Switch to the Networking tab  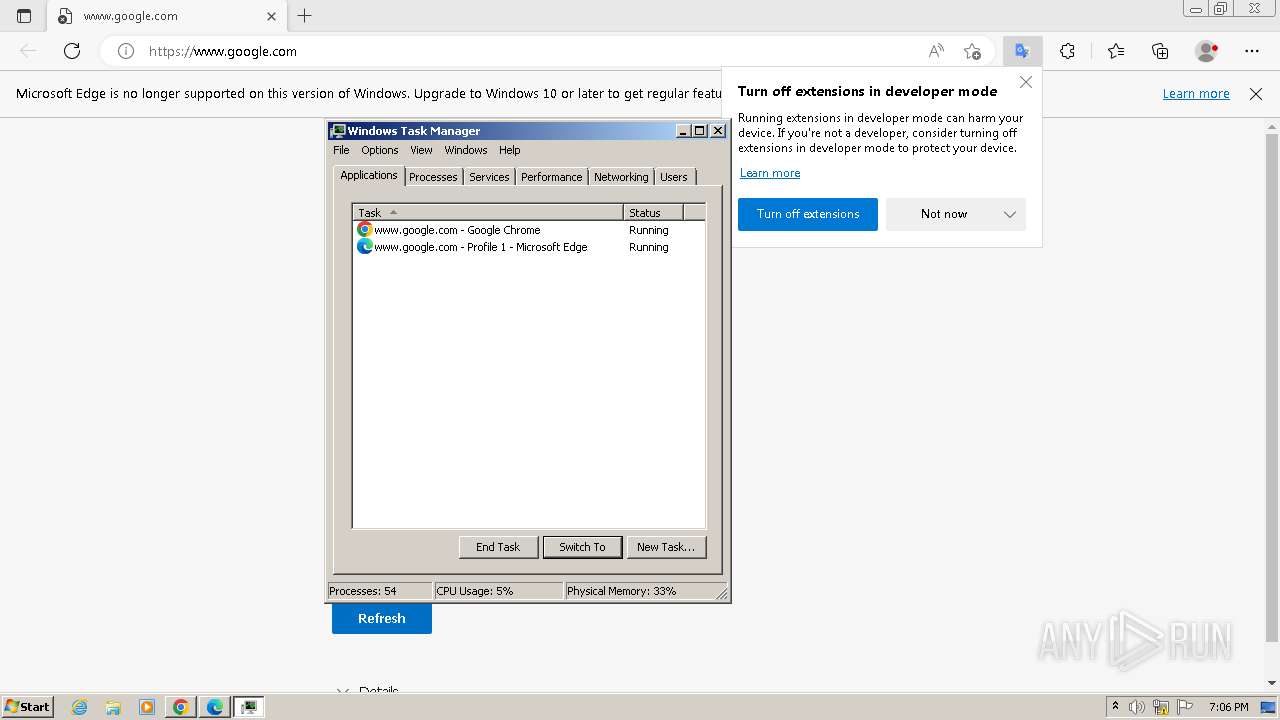pos(621,177)
